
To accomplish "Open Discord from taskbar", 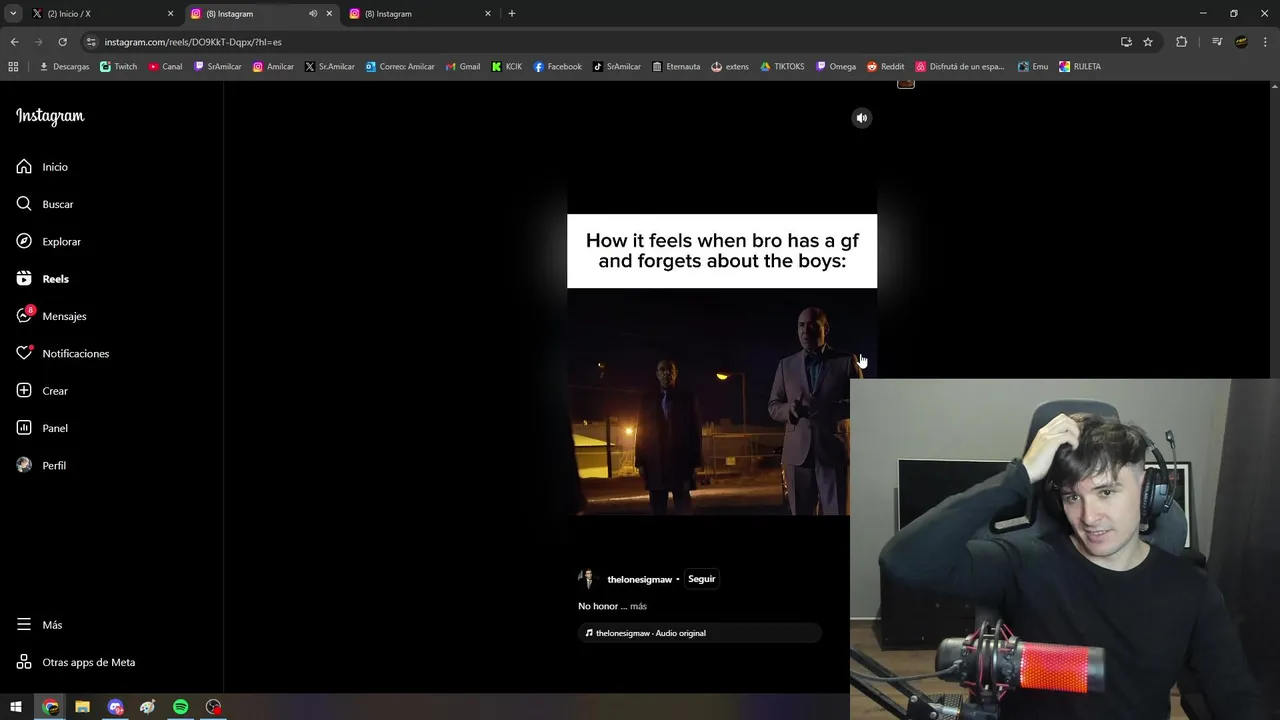I will click(x=115, y=707).
